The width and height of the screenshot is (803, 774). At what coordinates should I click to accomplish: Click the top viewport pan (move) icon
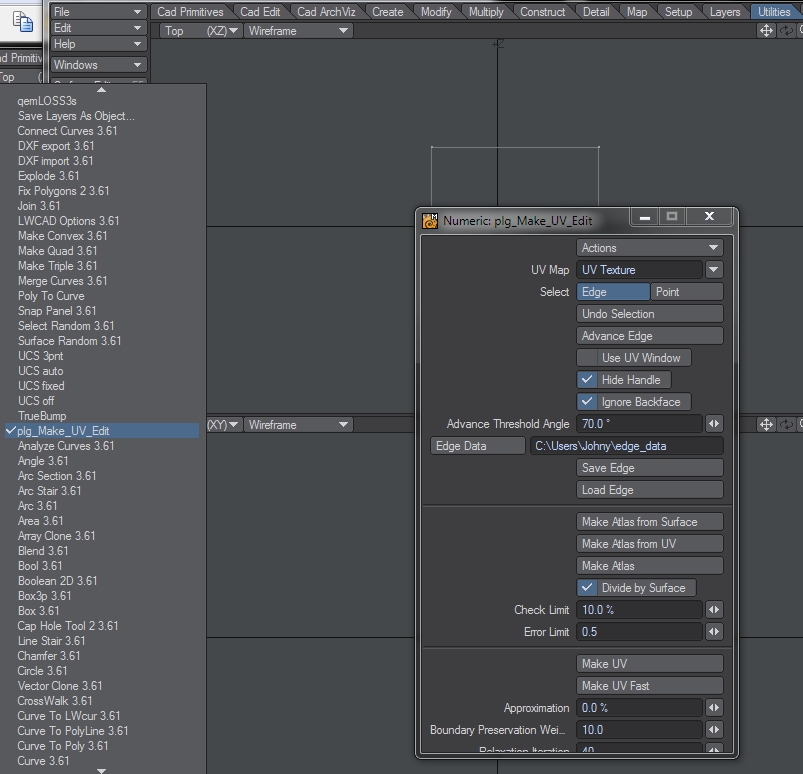point(767,31)
